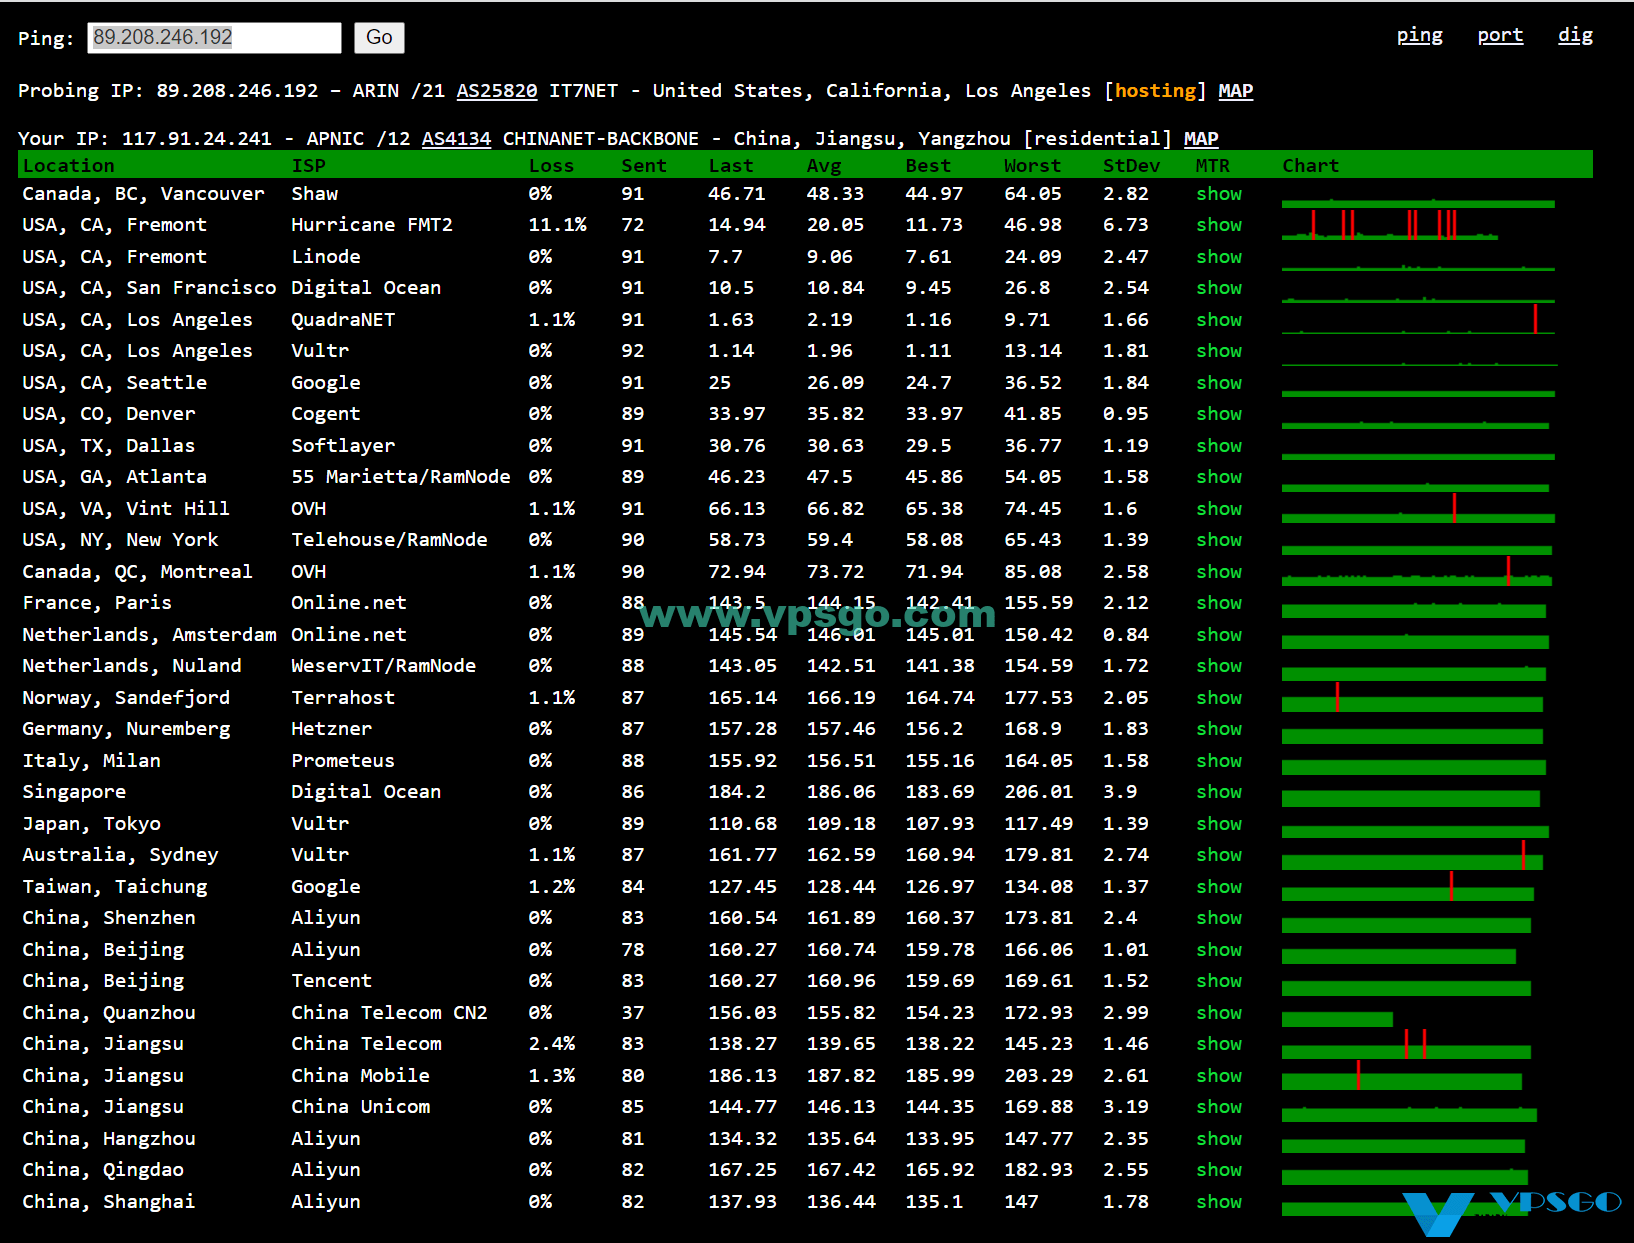Click the Loss column header
Image resolution: width=1634 pixels, height=1243 pixels.
click(551, 166)
